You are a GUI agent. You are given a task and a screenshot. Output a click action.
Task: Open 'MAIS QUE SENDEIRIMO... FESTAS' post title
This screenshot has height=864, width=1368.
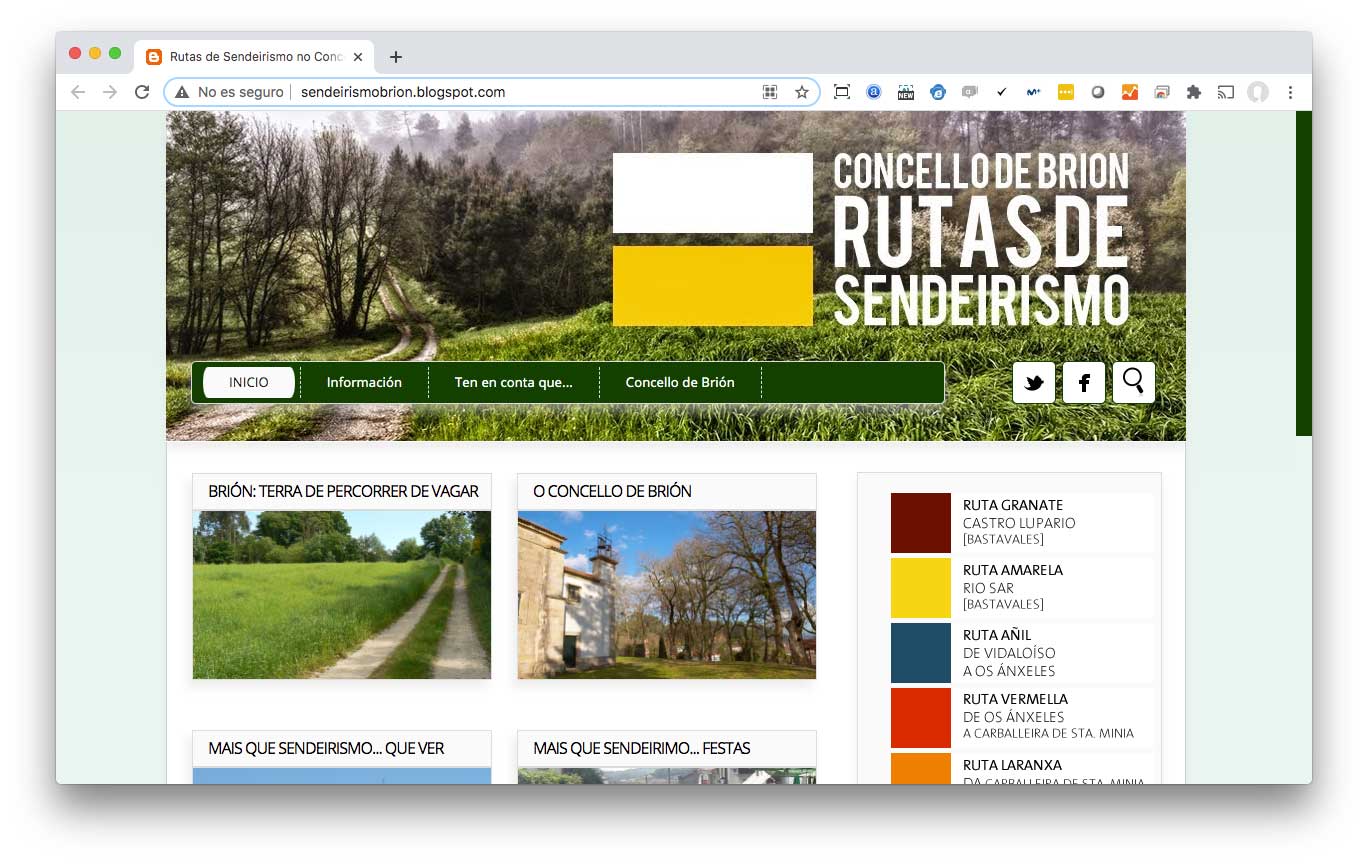pos(642,748)
